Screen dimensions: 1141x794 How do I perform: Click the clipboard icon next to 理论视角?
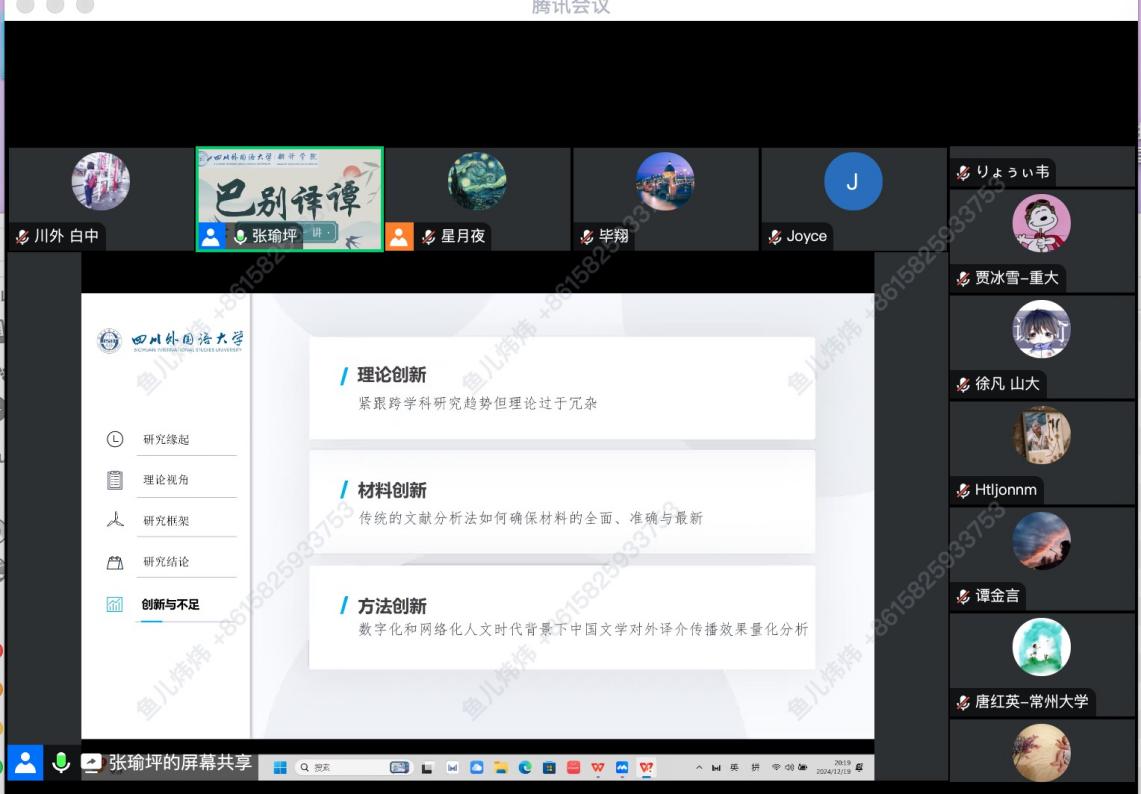pyautogui.click(x=115, y=480)
